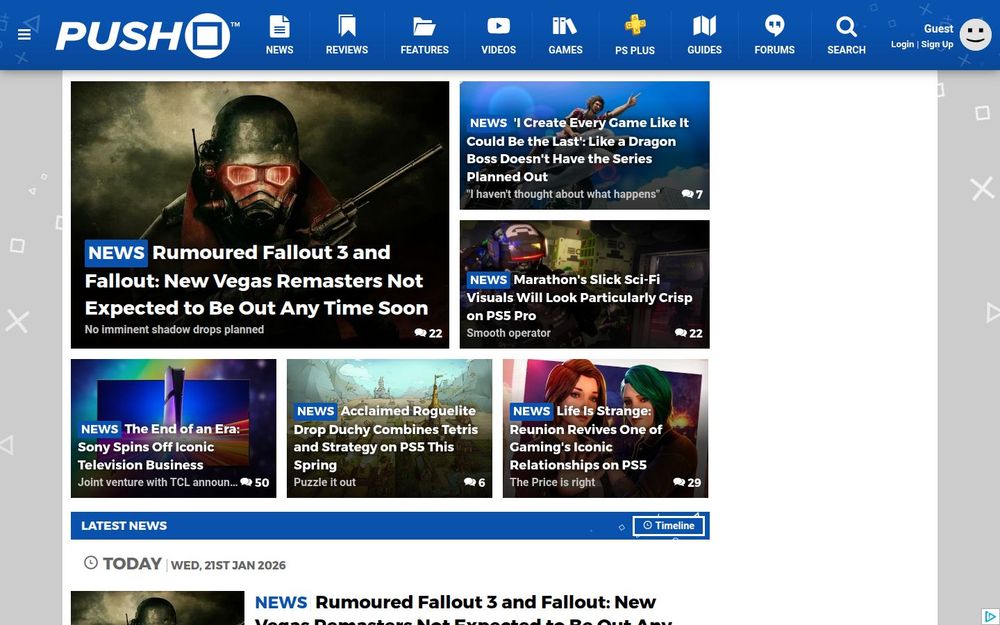Click the 'Guest' username text

[938, 29]
